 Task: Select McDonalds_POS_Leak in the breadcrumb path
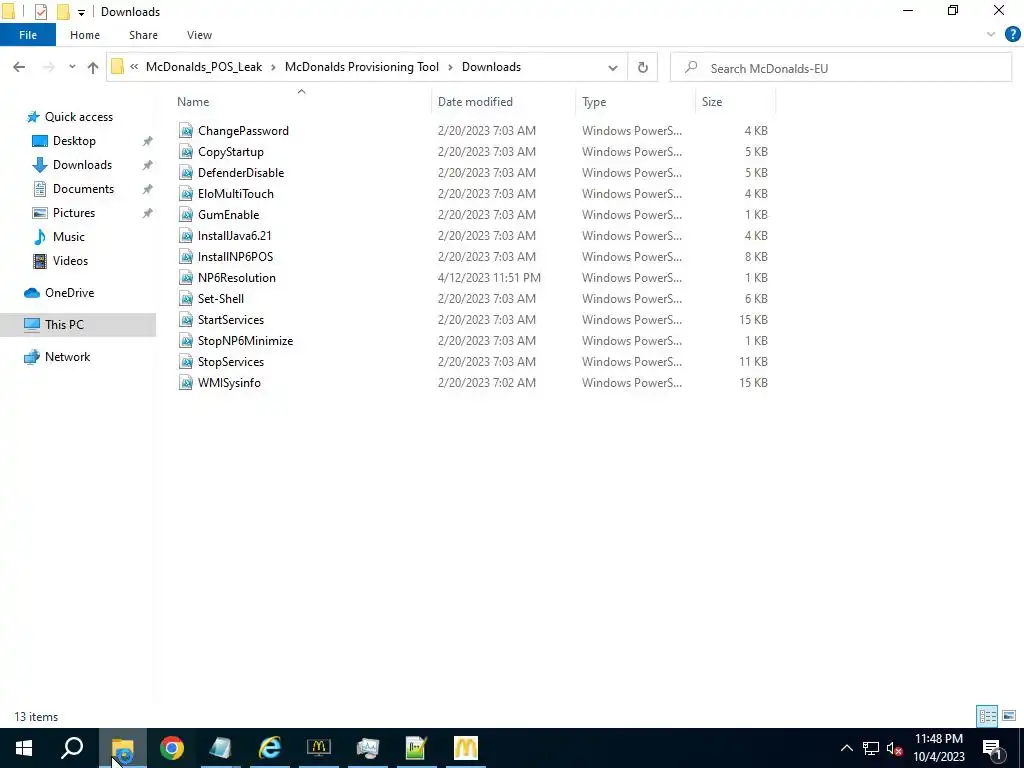204,67
